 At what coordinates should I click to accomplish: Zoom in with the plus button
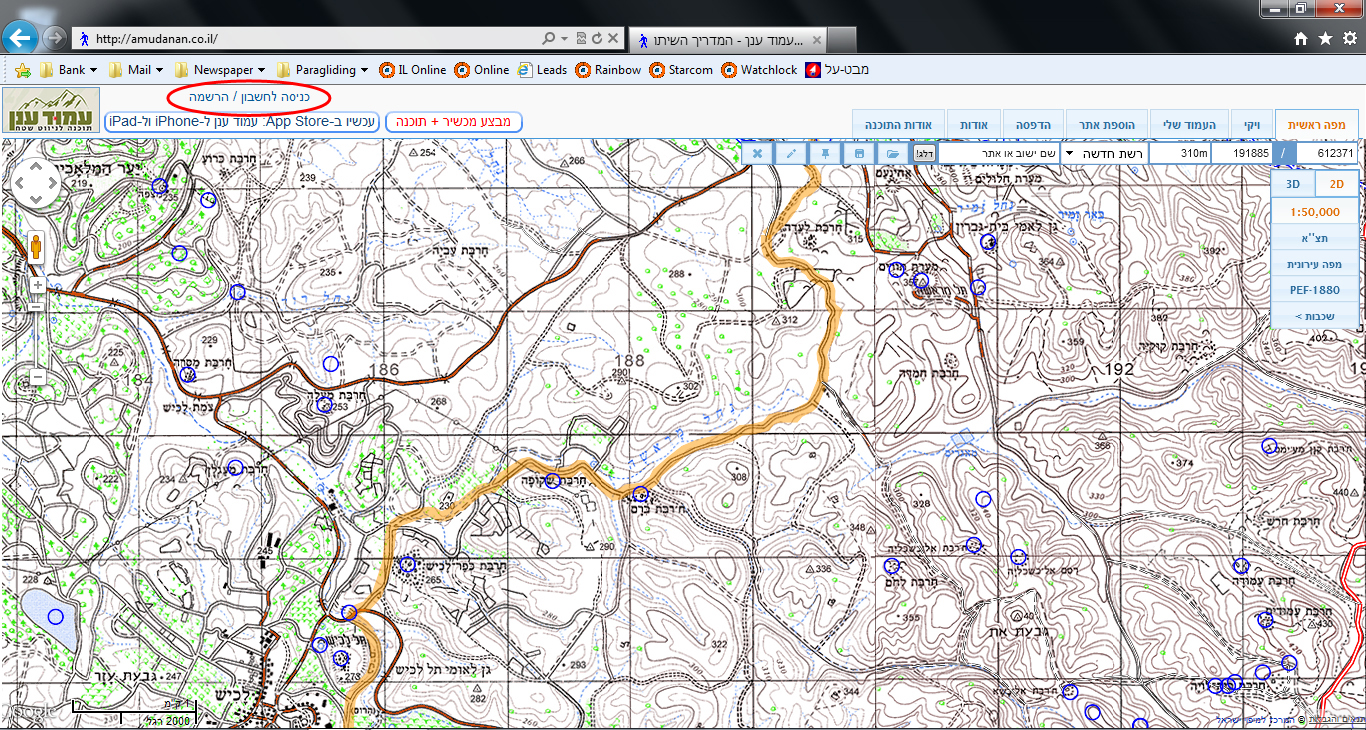pyautogui.click(x=37, y=285)
